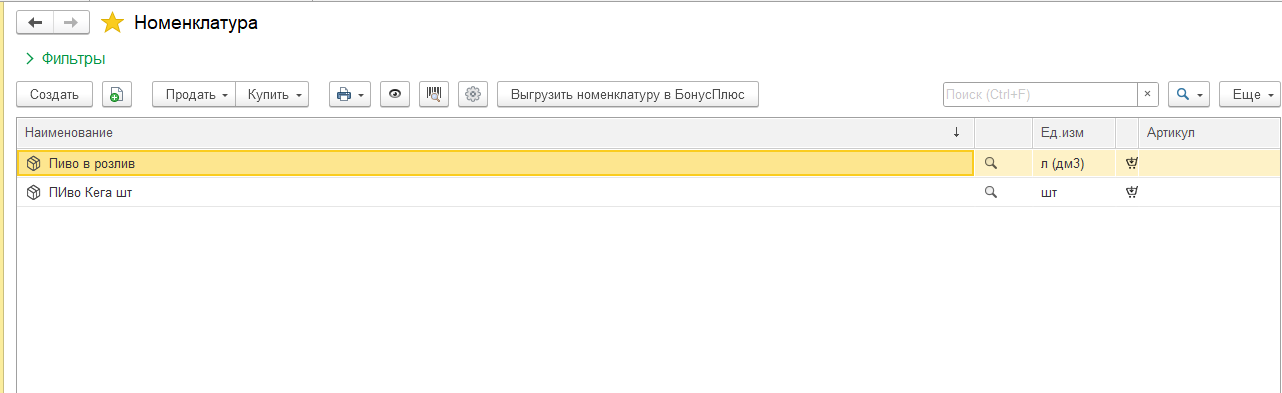Open the settings gear icon
Viewport: 1282px width, 393px height.
coord(474,94)
